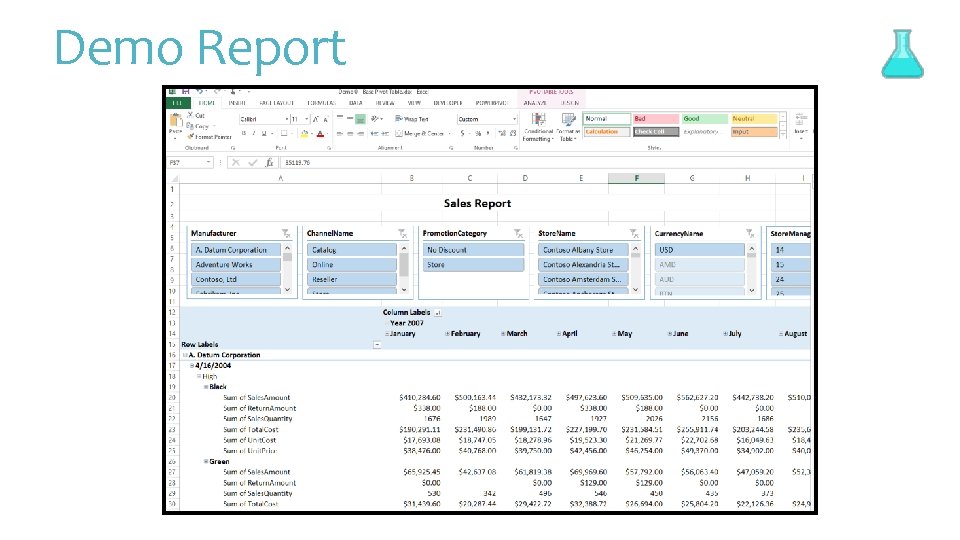The width and height of the screenshot is (960, 540).
Task: Open the font size dropdown
Action: 306,119
